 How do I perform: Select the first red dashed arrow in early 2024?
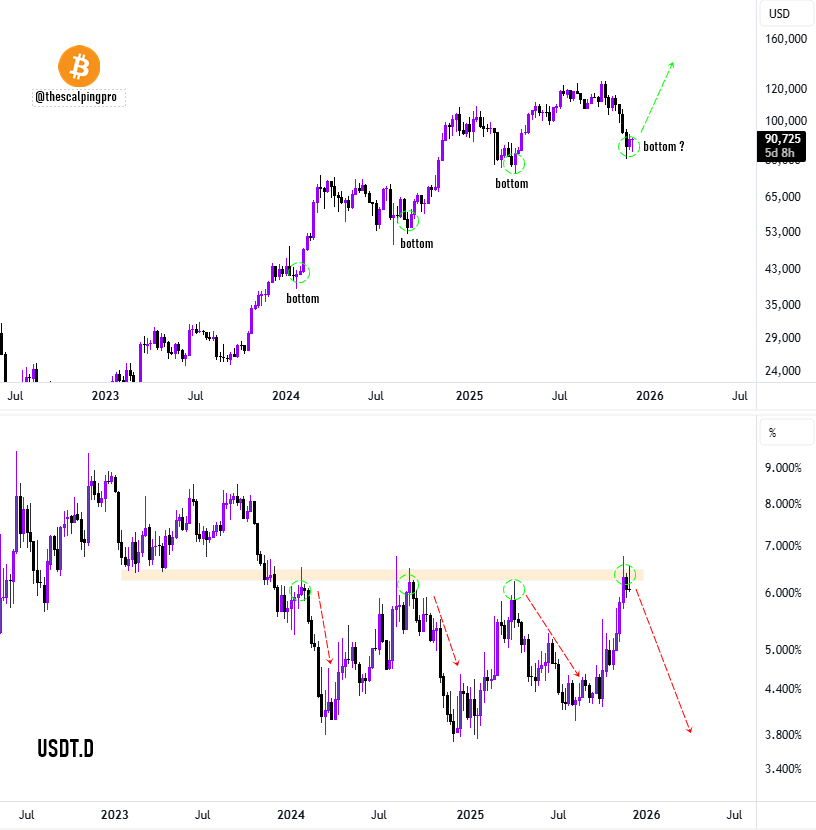click(x=324, y=626)
